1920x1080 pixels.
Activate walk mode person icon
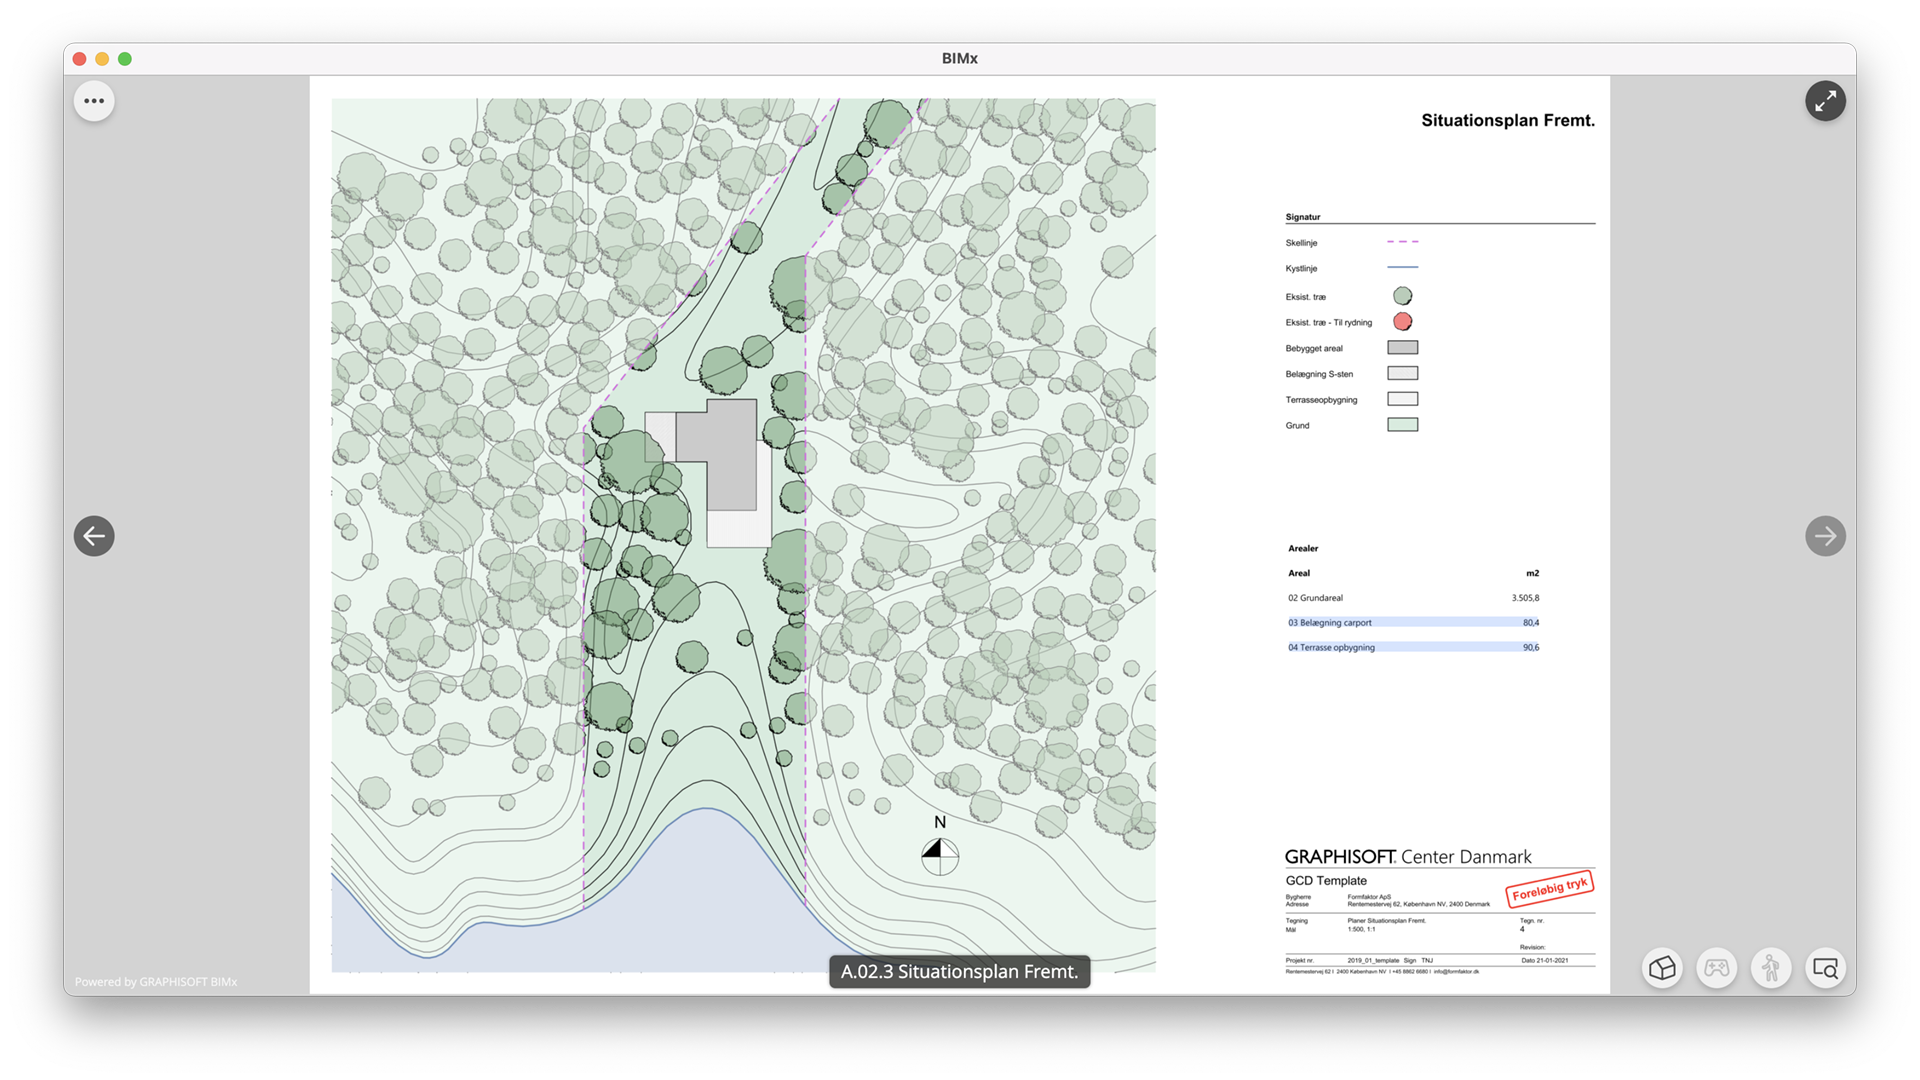(1771, 968)
